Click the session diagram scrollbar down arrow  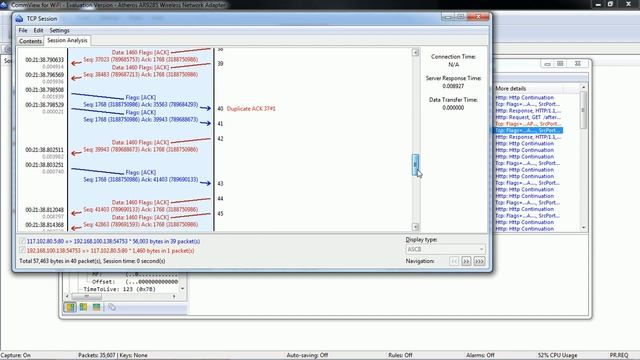coord(416,227)
